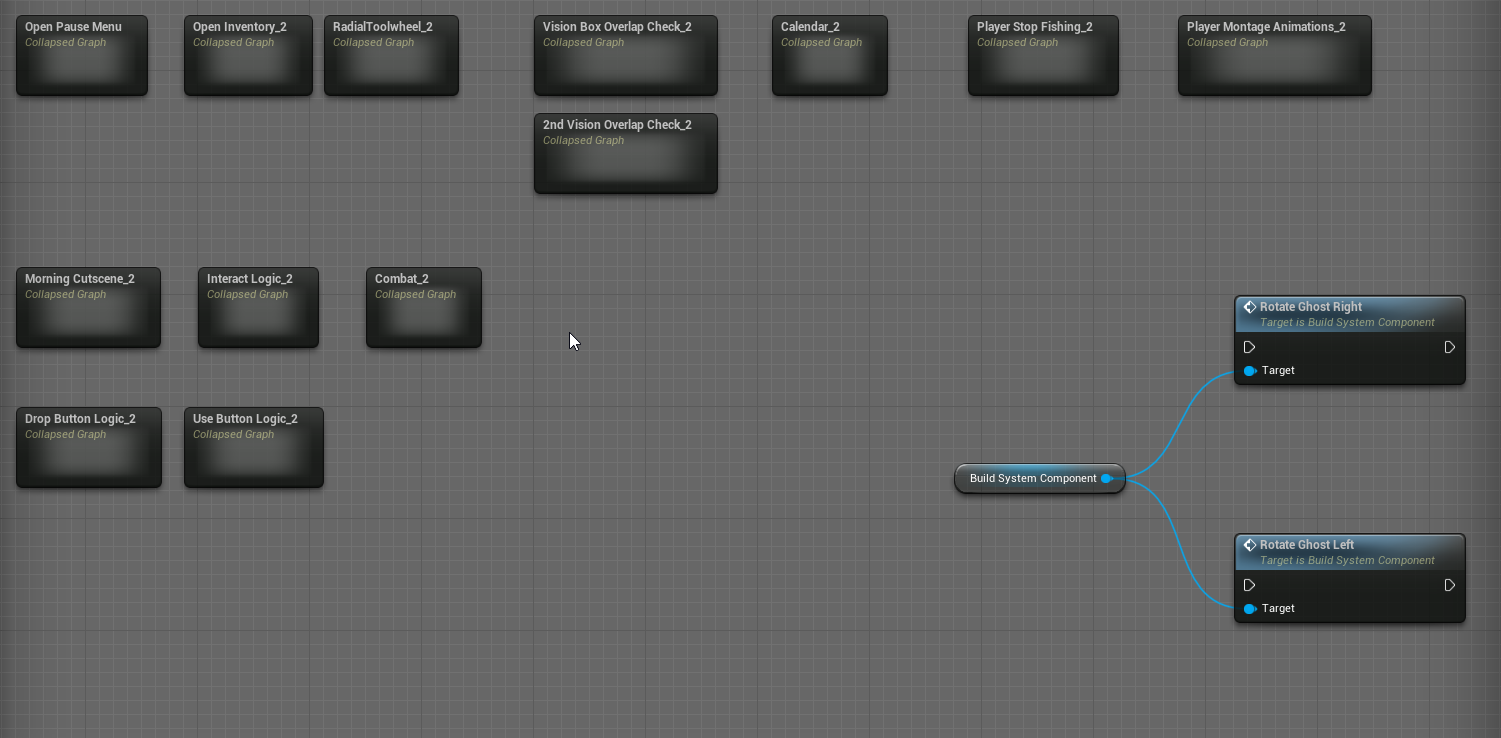Image resolution: width=1501 pixels, height=738 pixels.
Task: Select Target pin on Rotate Ghost Right
Action: coord(1250,371)
